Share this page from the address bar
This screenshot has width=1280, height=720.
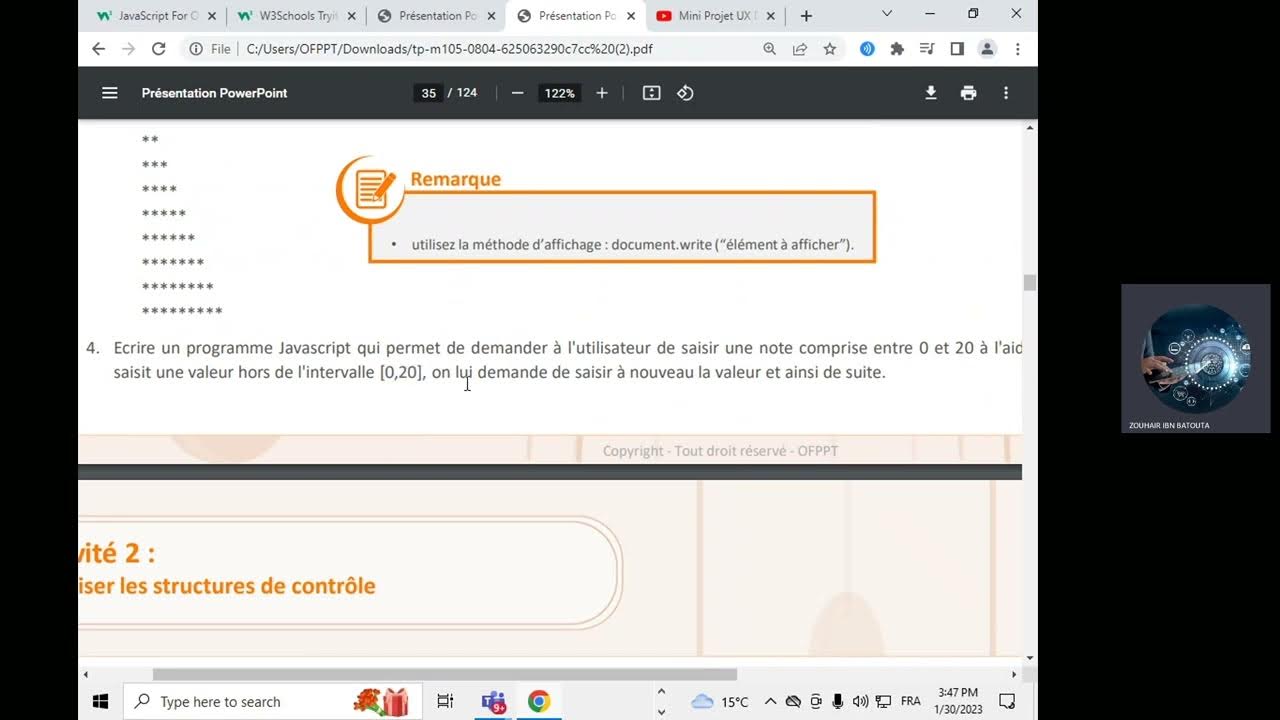tap(800, 49)
